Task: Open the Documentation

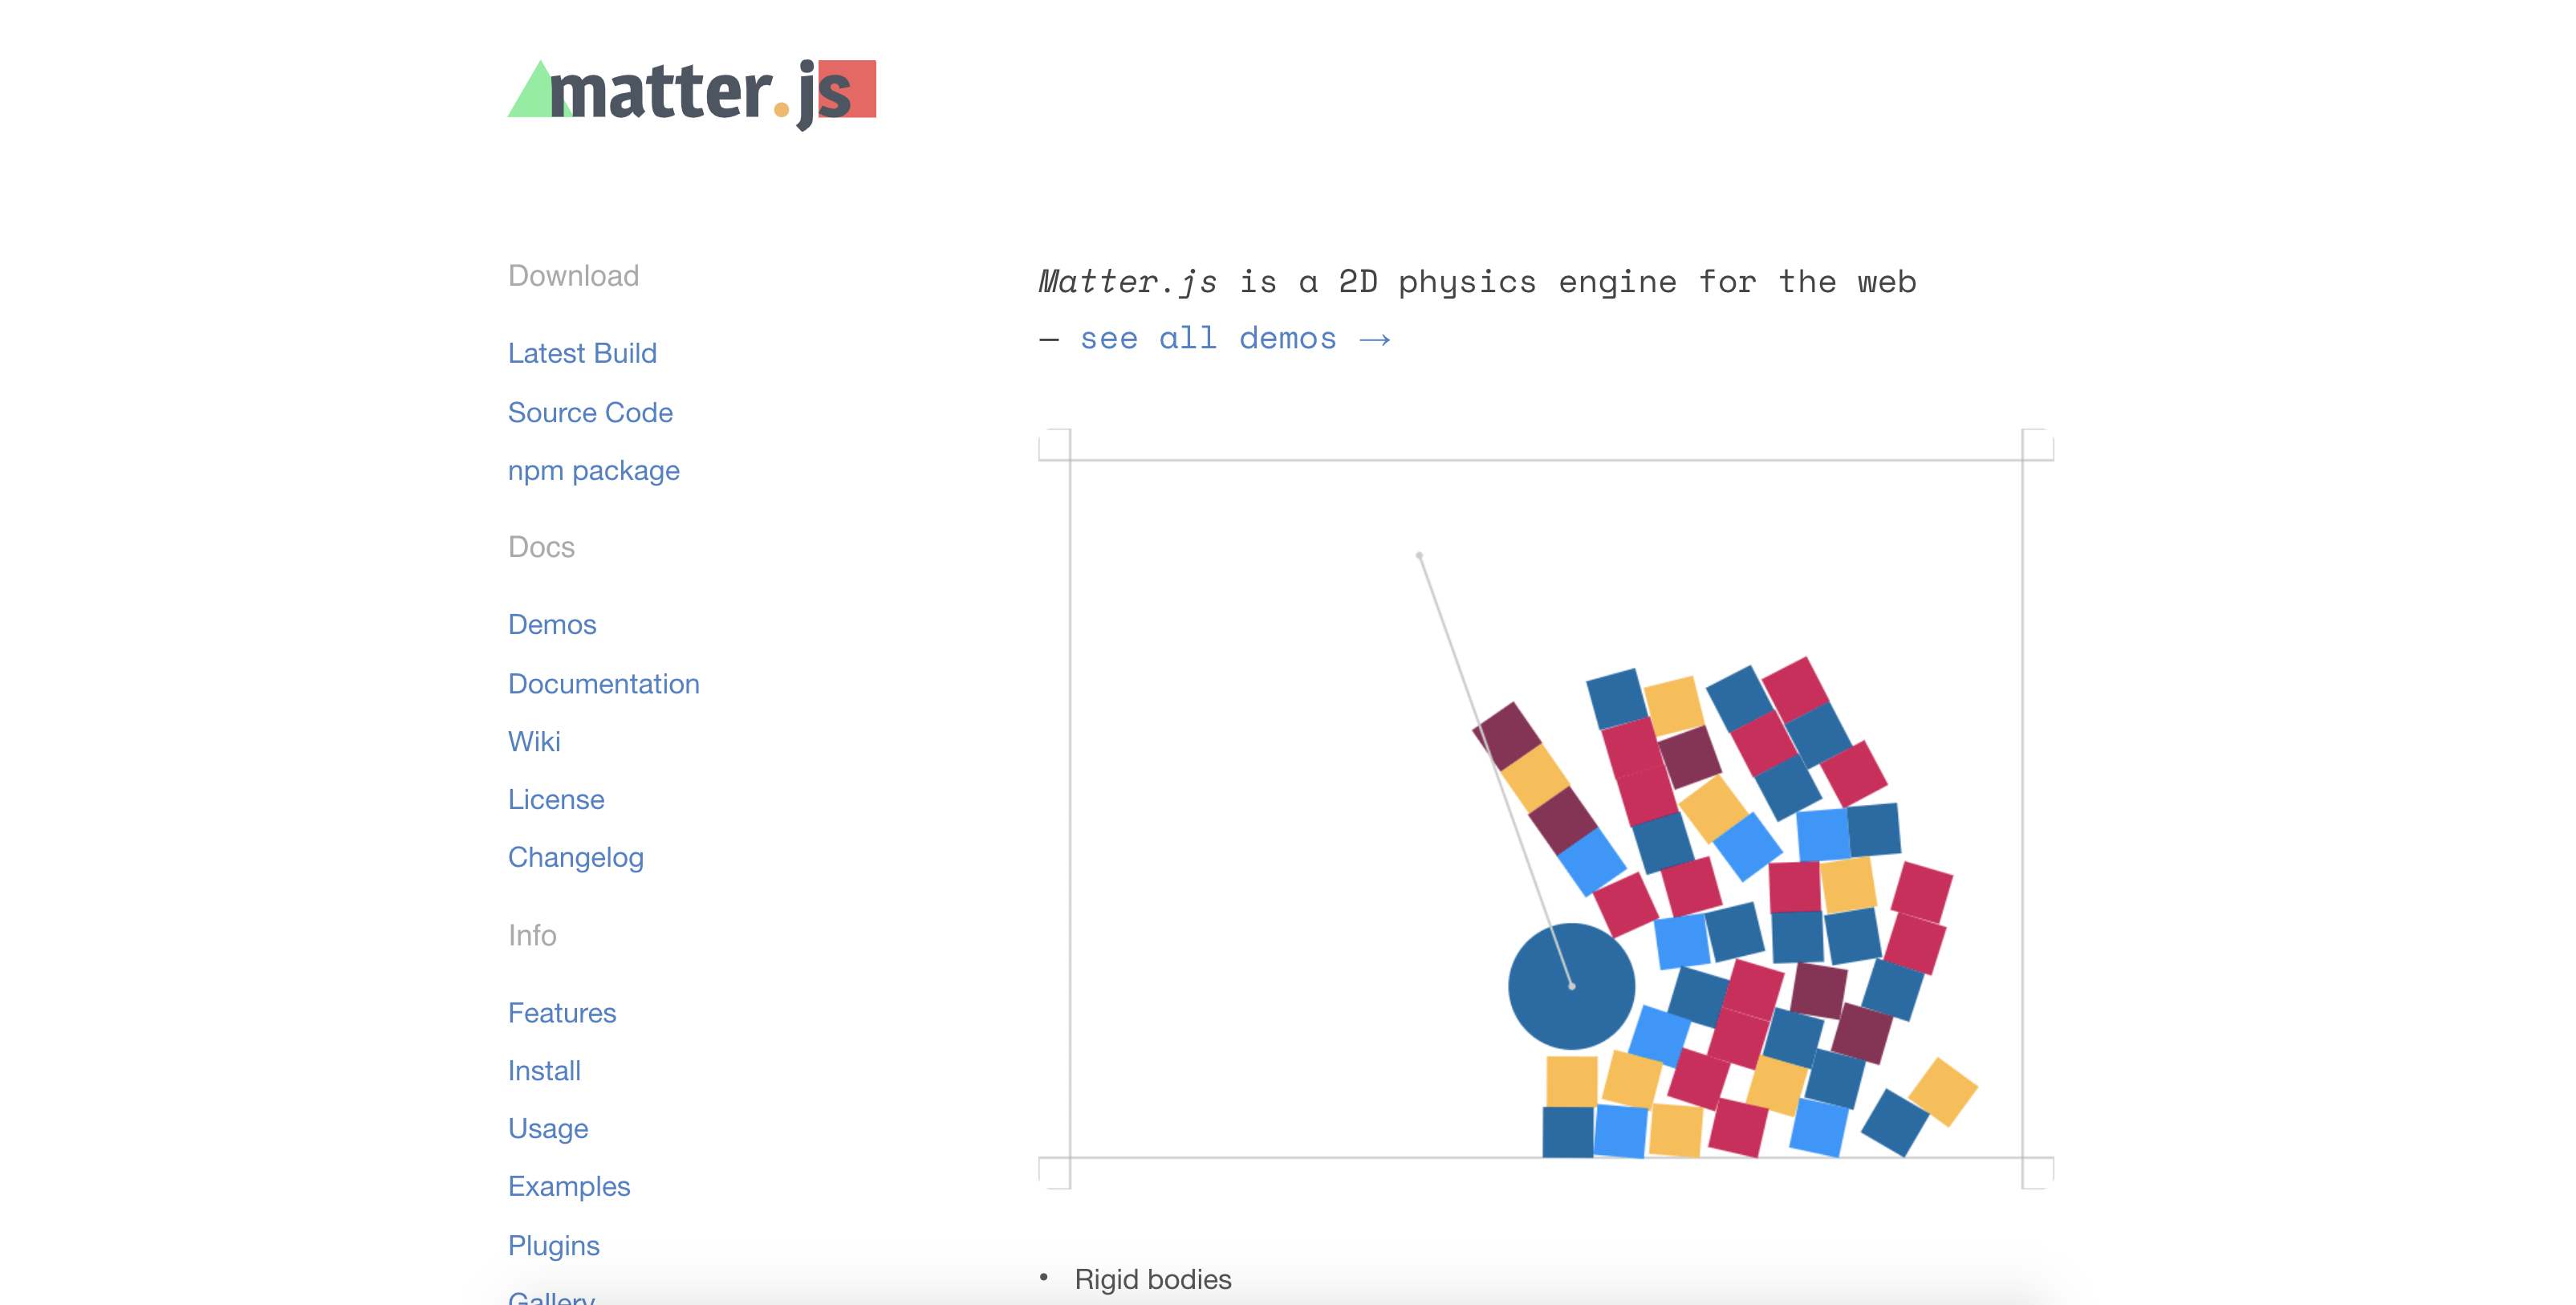Action: pyautogui.click(x=603, y=683)
